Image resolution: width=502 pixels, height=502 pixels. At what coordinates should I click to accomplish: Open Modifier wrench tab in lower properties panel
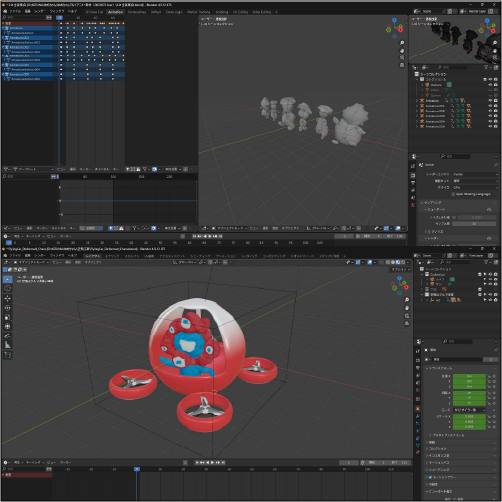pos(418,416)
